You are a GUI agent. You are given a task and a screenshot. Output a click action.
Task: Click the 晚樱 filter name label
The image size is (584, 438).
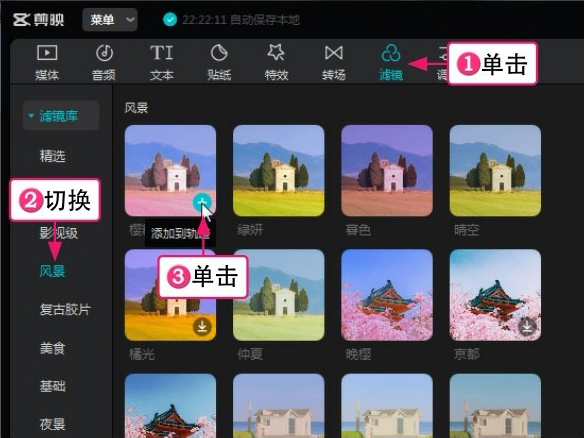358,354
